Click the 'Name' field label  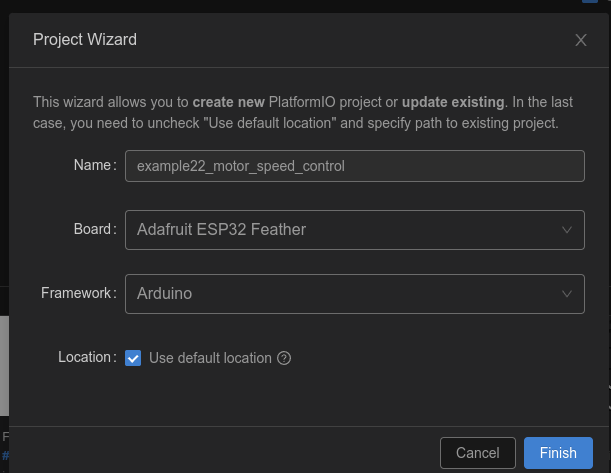[92, 165]
